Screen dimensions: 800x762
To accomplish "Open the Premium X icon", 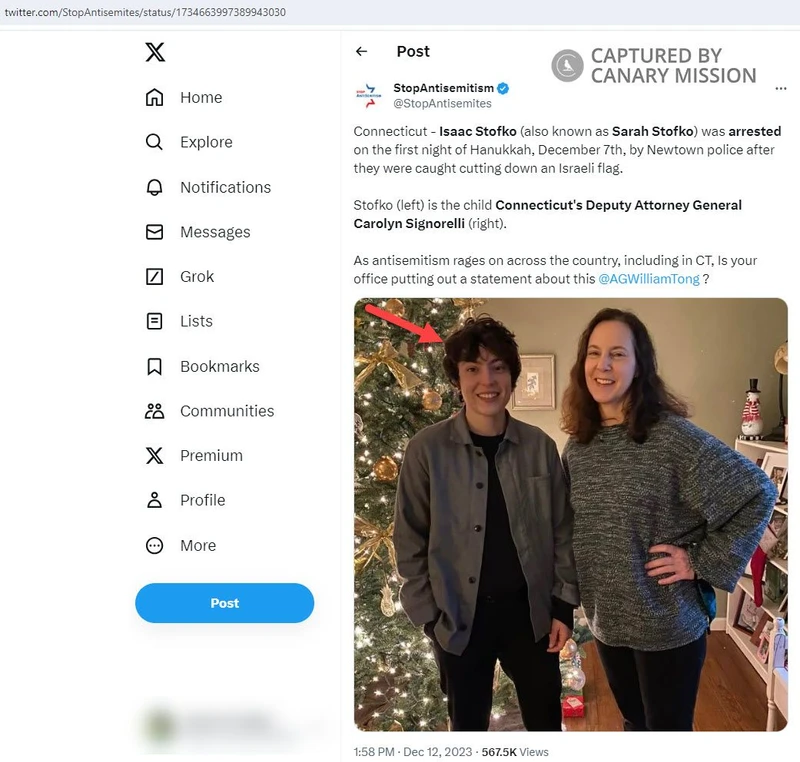I will coord(154,455).
